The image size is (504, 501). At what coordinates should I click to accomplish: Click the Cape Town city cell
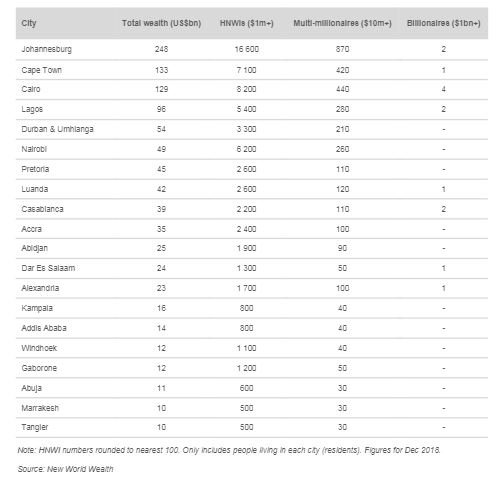point(42,70)
